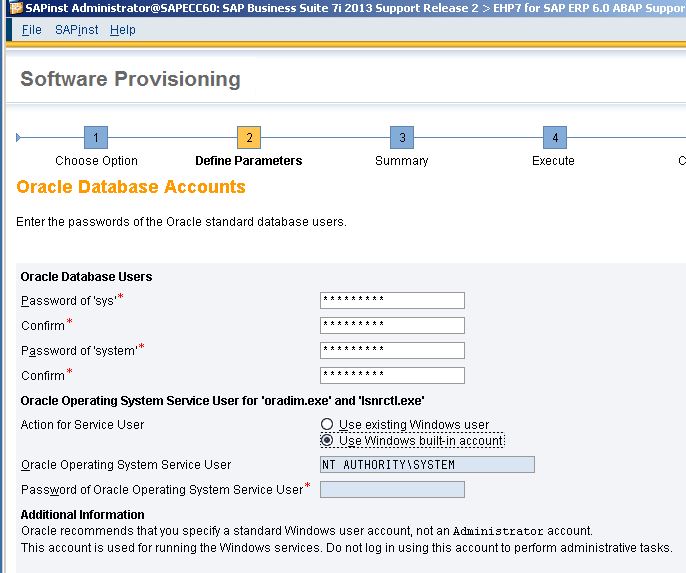Click the SAPinst title bar application icon

[16, 7]
